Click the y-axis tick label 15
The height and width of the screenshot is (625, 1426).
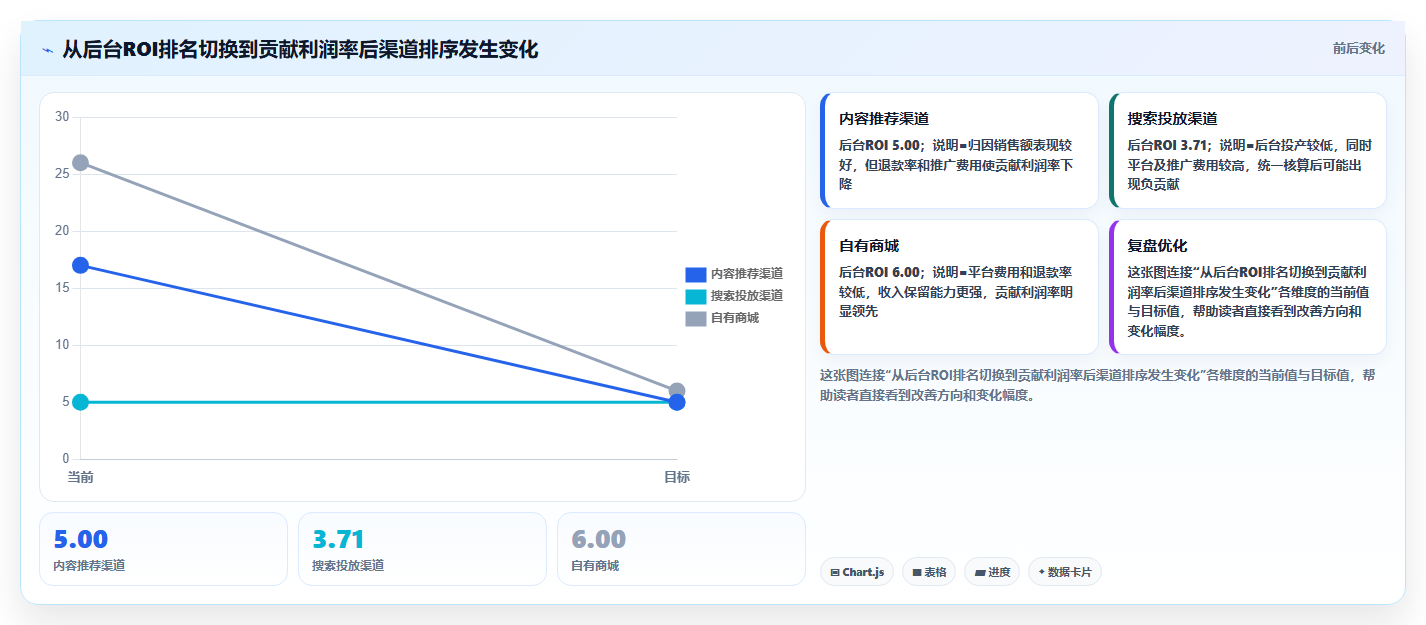coord(62,288)
